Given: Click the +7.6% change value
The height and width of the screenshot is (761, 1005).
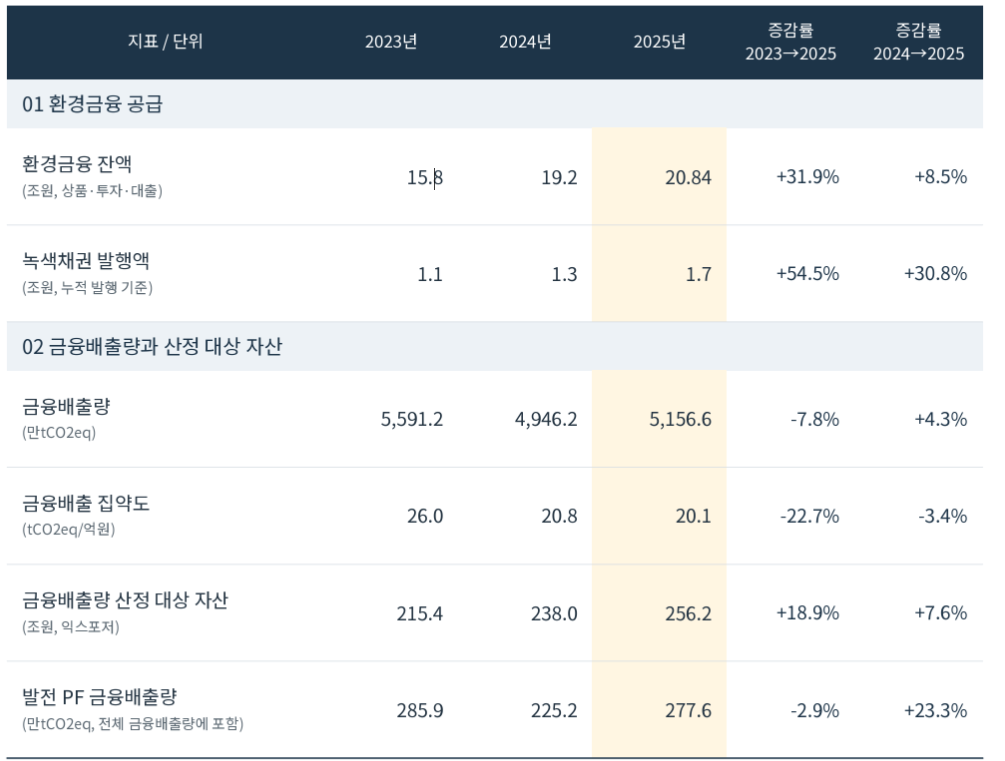Looking at the screenshot, I should [940, 613].
